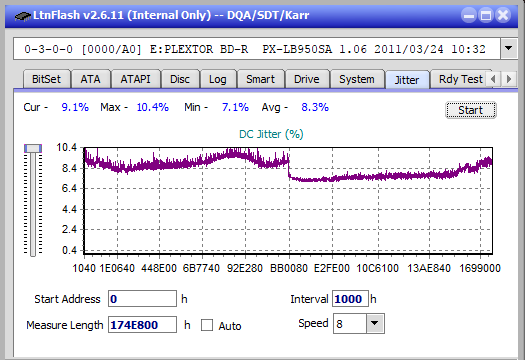The height and width of the screenshot is (360, 525).
Task: Switch to the BitSet tab
Action: pyautogui.click(x=47, y=79)
